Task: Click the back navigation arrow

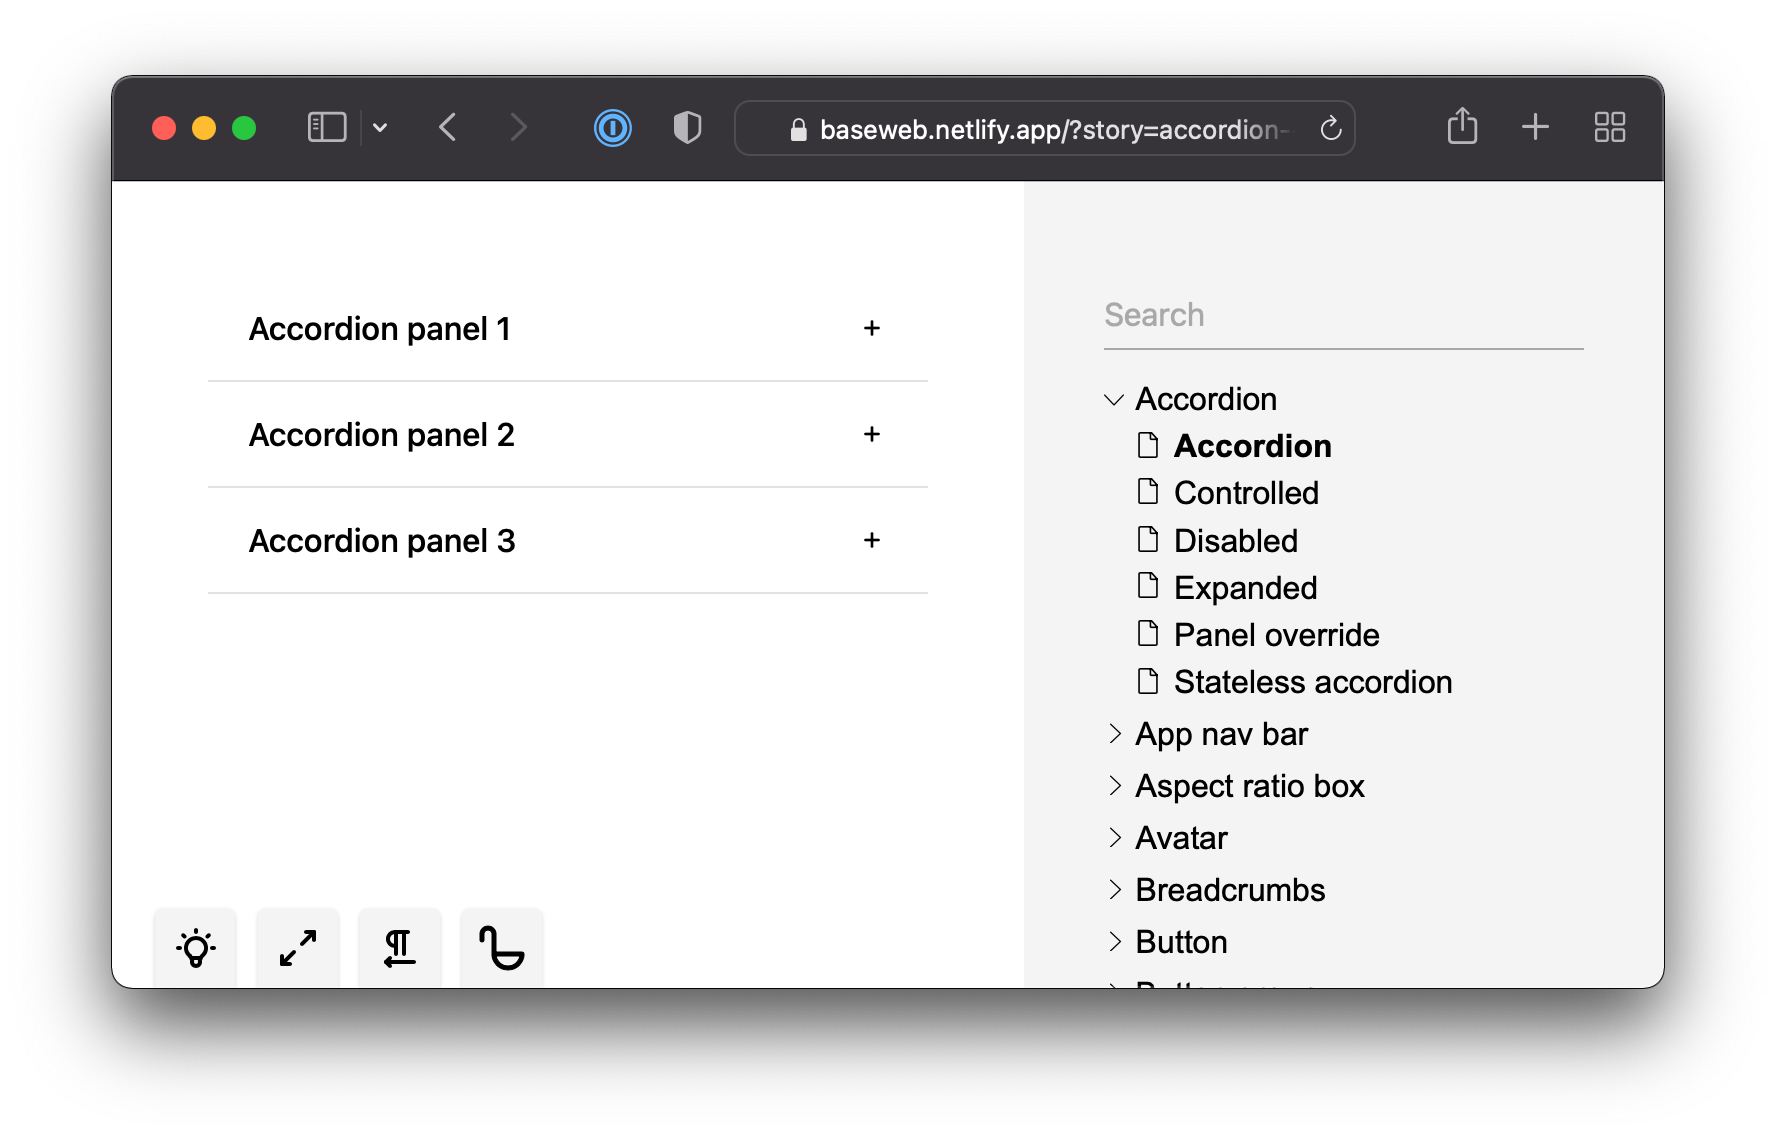Action: (448, 127)
